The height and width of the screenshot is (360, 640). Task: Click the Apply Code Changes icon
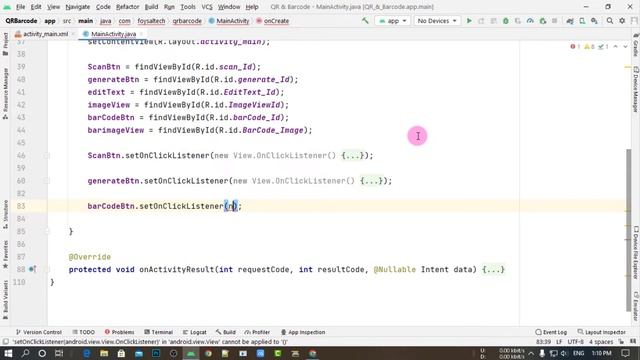click(x=493, y=20)
